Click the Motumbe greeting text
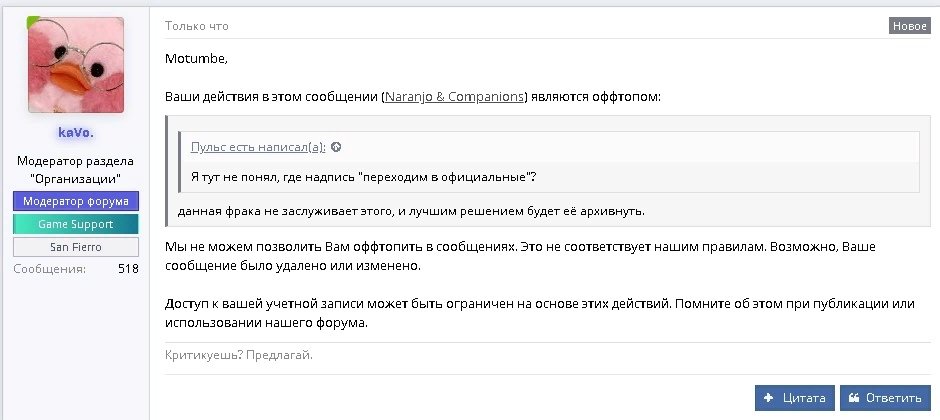 coord(196,57)
